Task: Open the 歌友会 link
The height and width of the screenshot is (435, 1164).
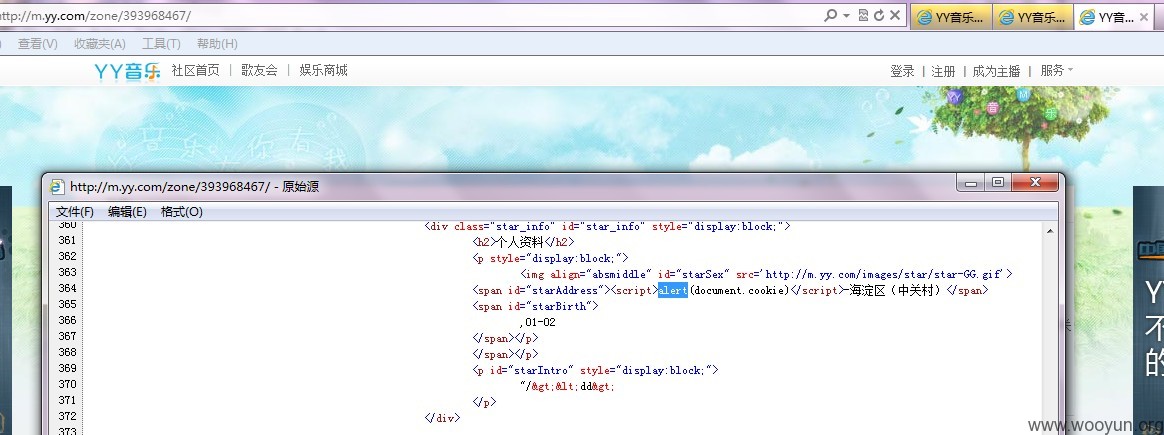Action: click(x=259, y=71)
